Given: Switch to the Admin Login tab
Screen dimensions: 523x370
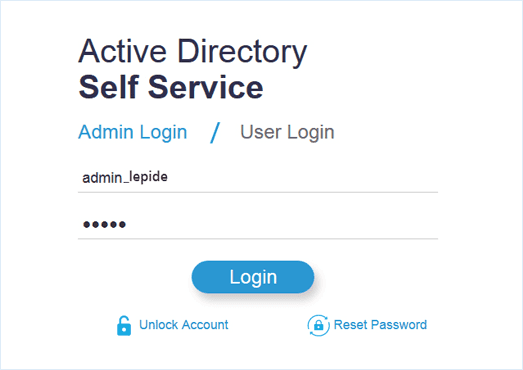Looking at the screenshot, I should [132, 132].
